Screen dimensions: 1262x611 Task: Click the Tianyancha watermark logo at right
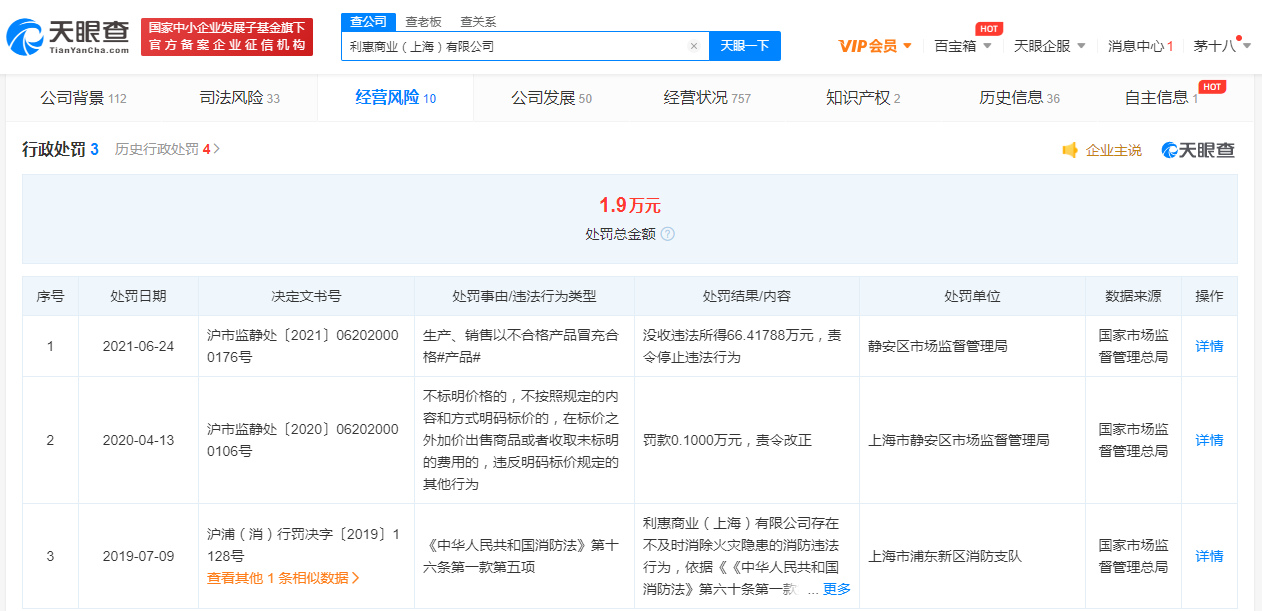pos(1198,150)
